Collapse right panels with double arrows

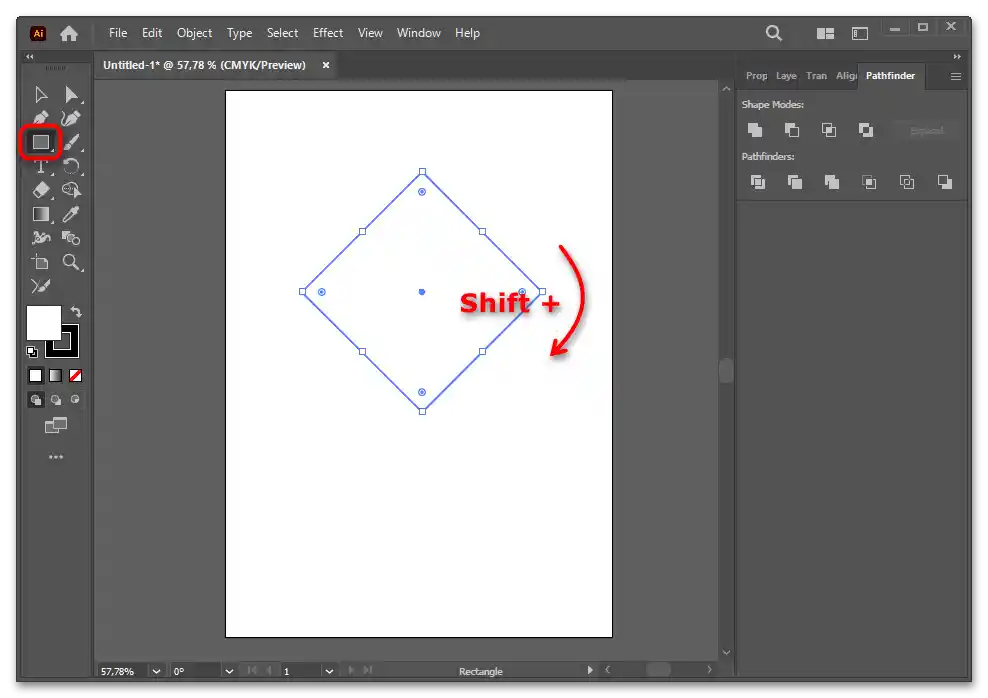[957, 57]
